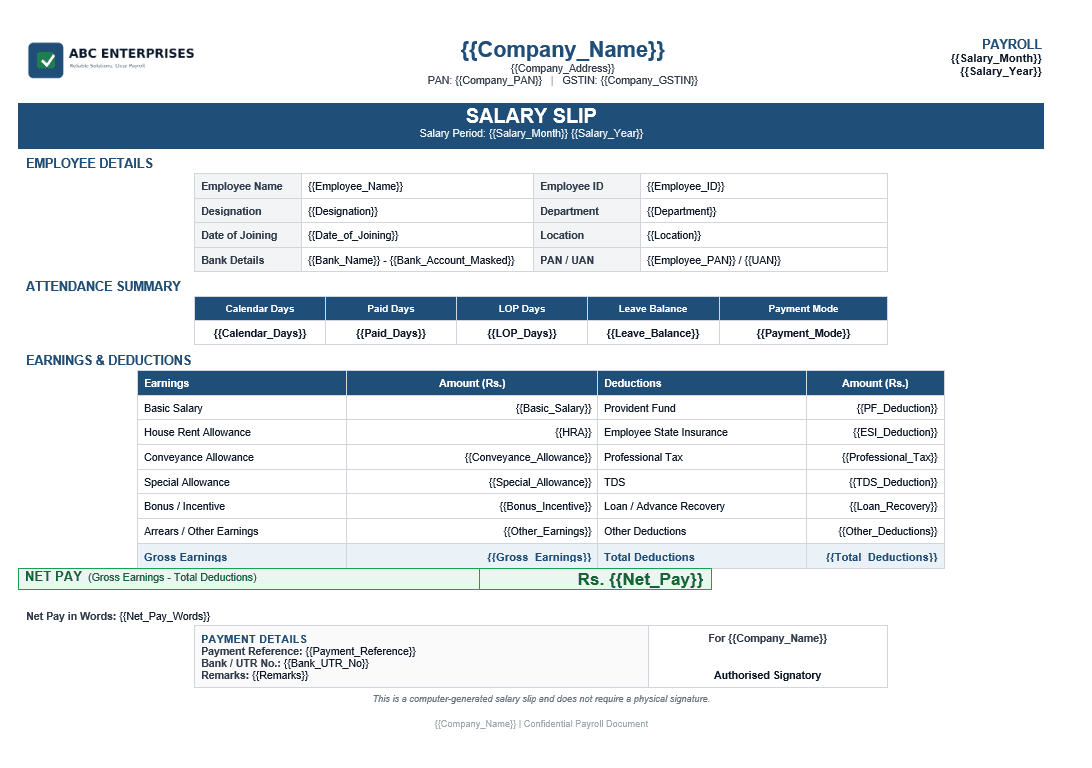Select the {{Employee_ID}} value cell
The height and width of the screenshot is (768, 1092).
[x=764, y=186]
